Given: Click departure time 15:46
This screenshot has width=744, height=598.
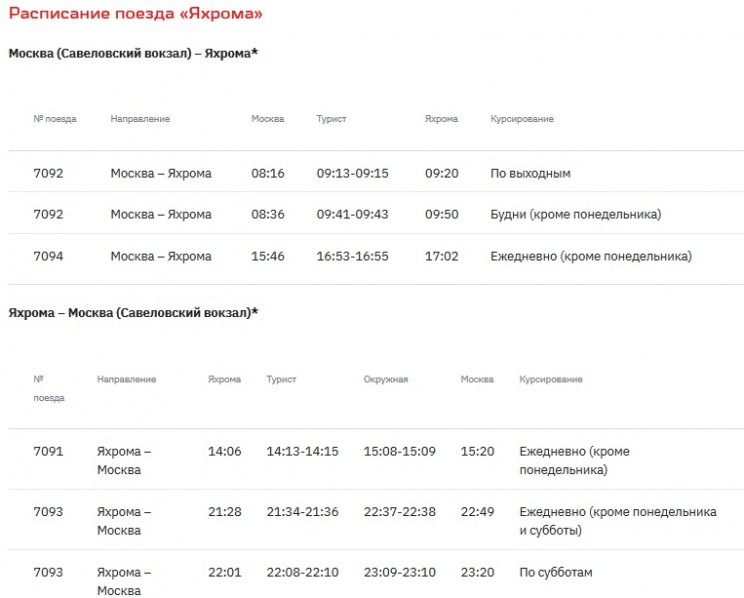Looking at the screenshot, I should point(268,256).
